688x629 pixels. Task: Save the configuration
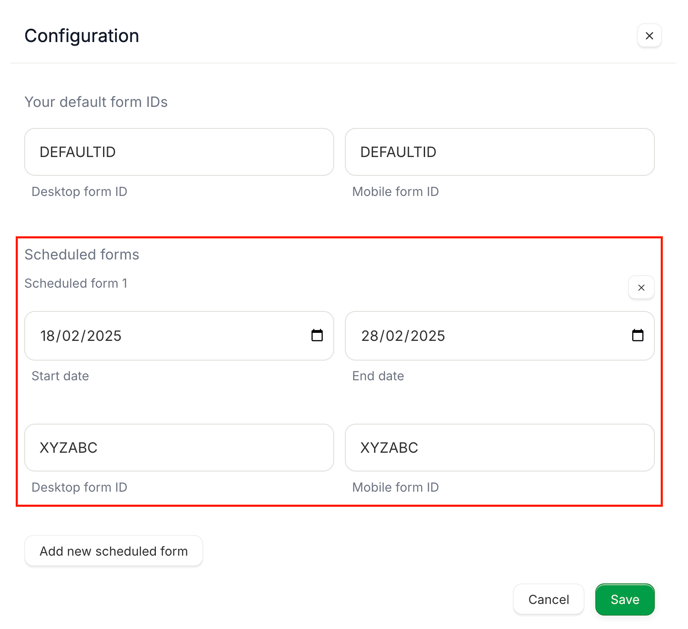click(625, 600)
